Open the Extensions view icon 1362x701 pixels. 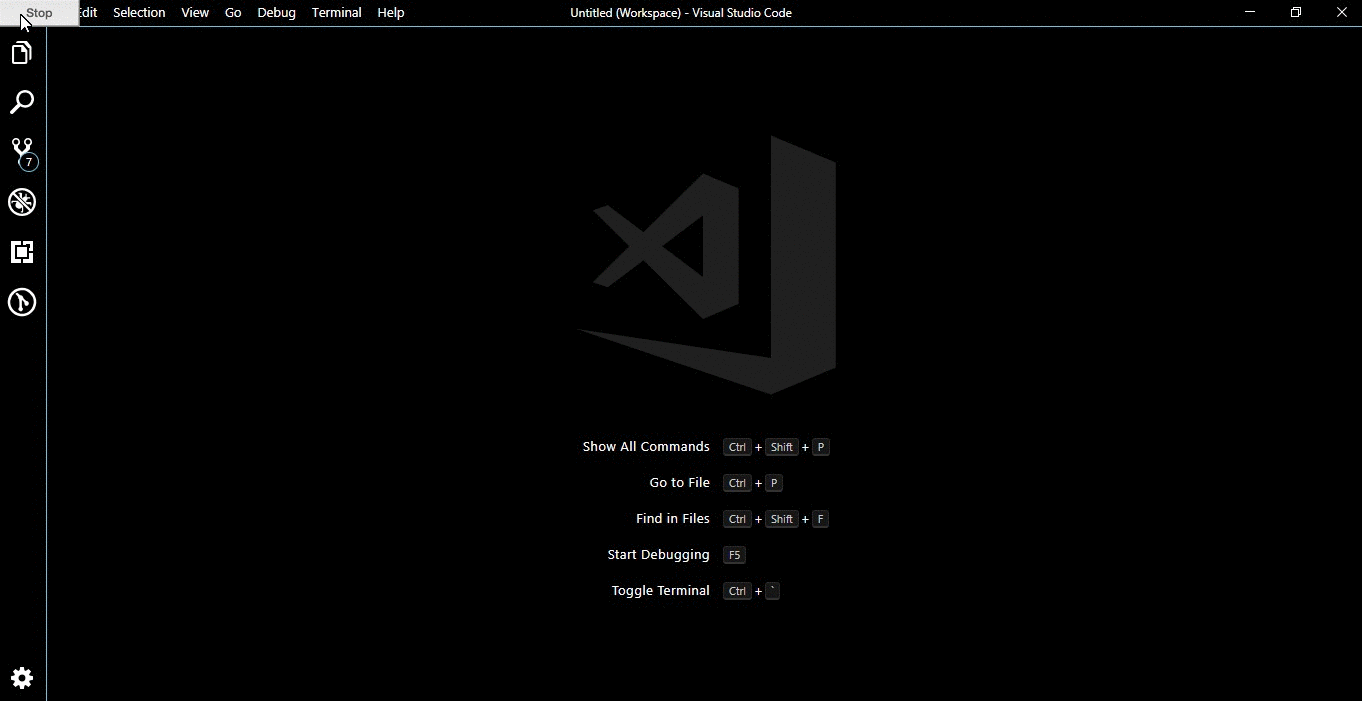[21, 252]
